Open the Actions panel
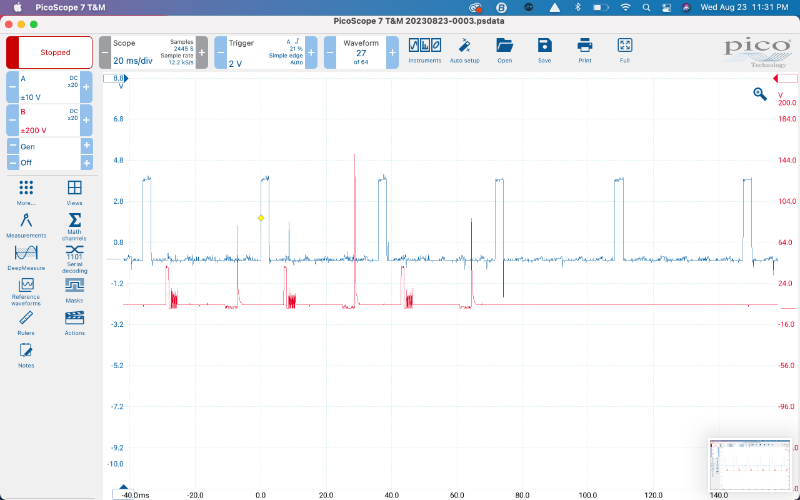 74,320
